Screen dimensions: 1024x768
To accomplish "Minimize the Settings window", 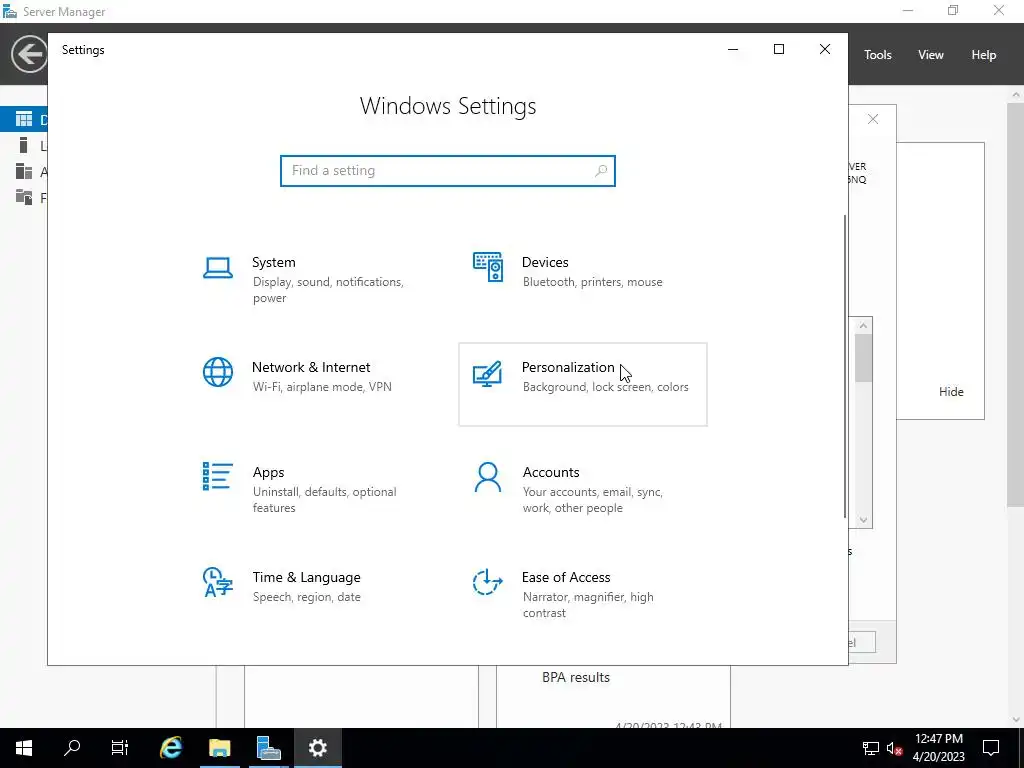I will pyautogui.click(x=733, y=50).
